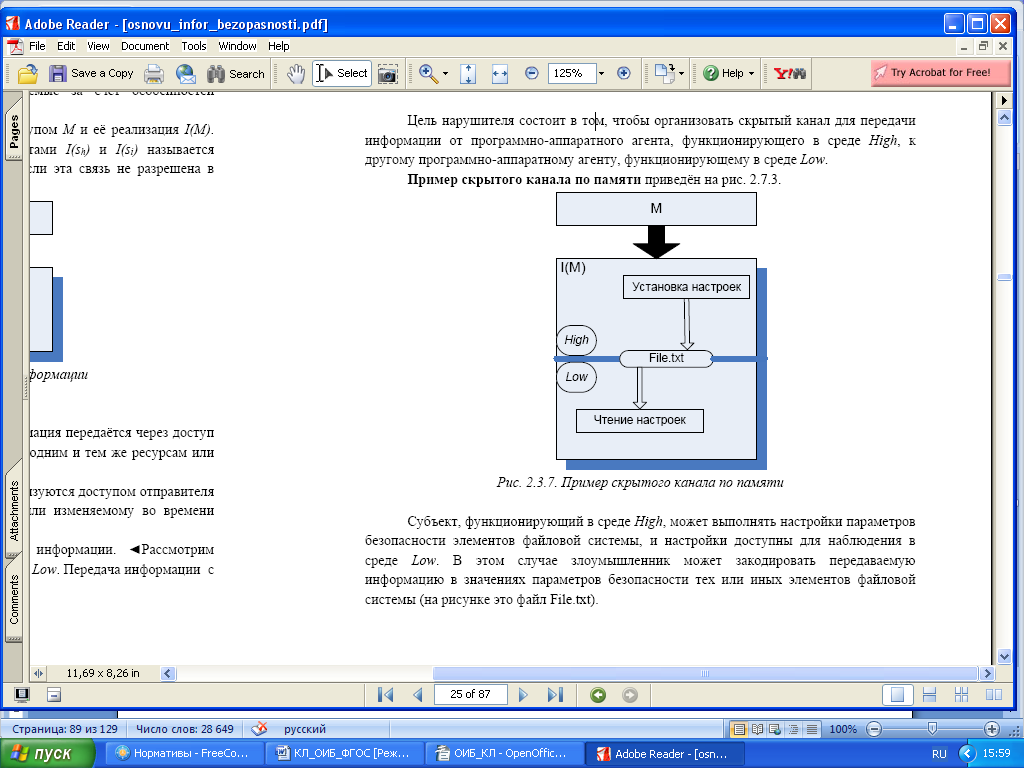Click the Print icon in toolbar
This screenshot has height=768, width=1024.
click(154, 74)
